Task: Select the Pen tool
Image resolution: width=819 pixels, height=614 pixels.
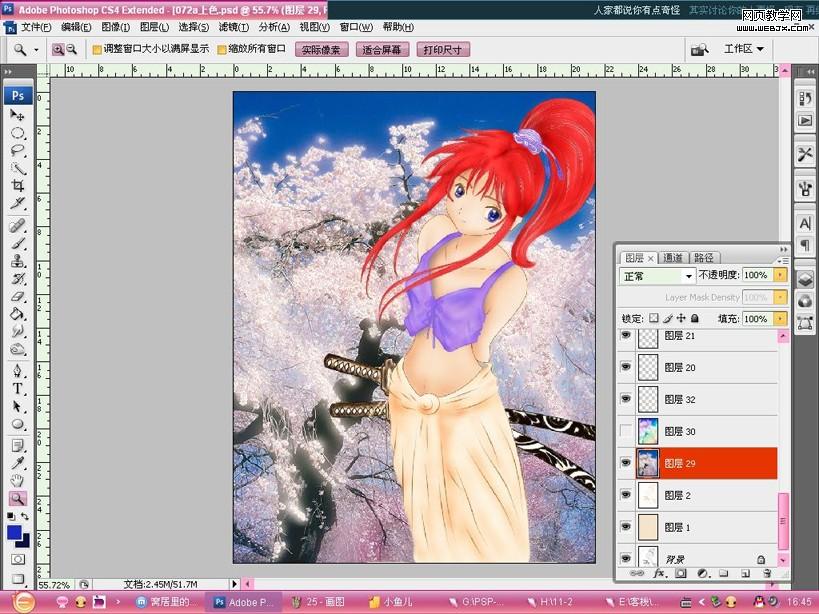Action: (17, 371)
